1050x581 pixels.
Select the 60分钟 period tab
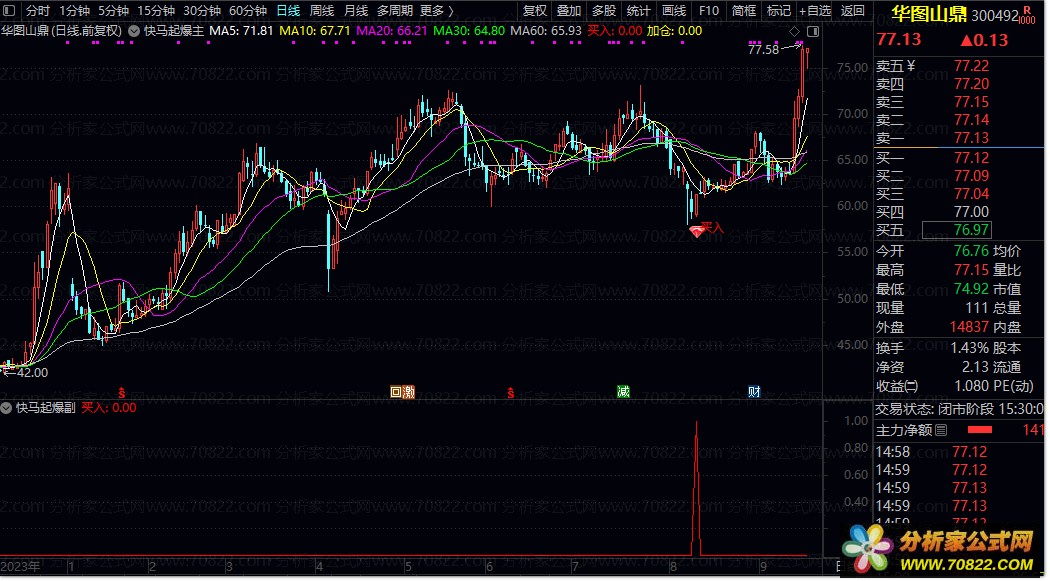coord(248,11)
